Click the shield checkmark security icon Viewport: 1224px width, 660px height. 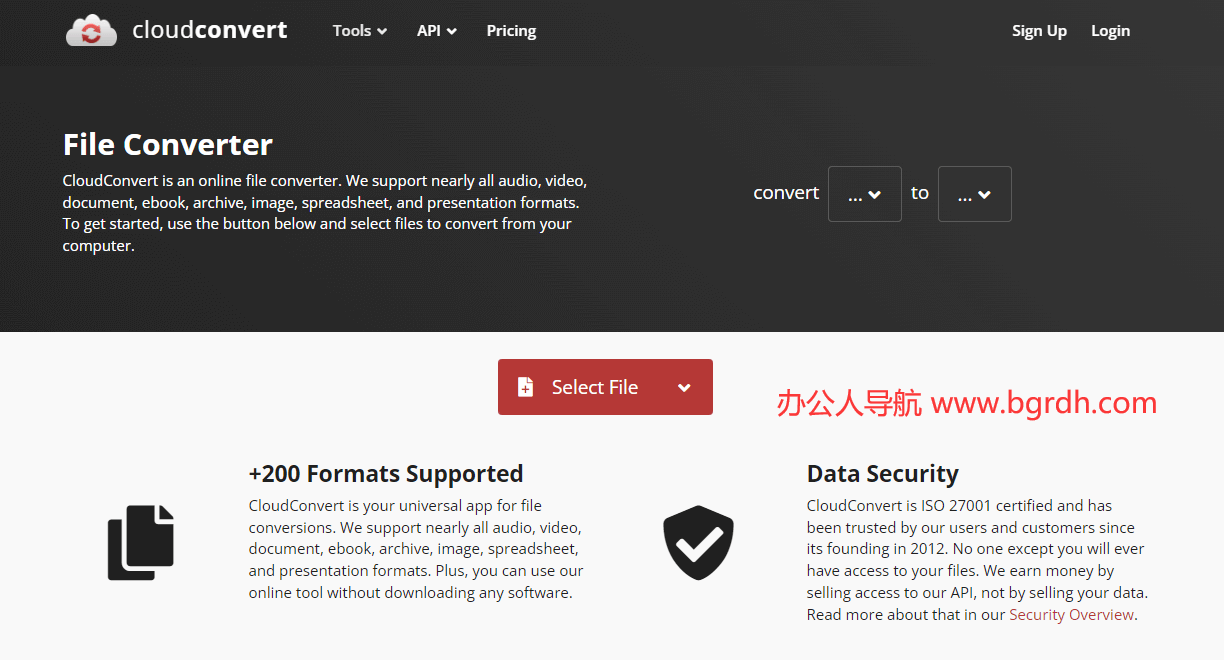click(698, 543)
